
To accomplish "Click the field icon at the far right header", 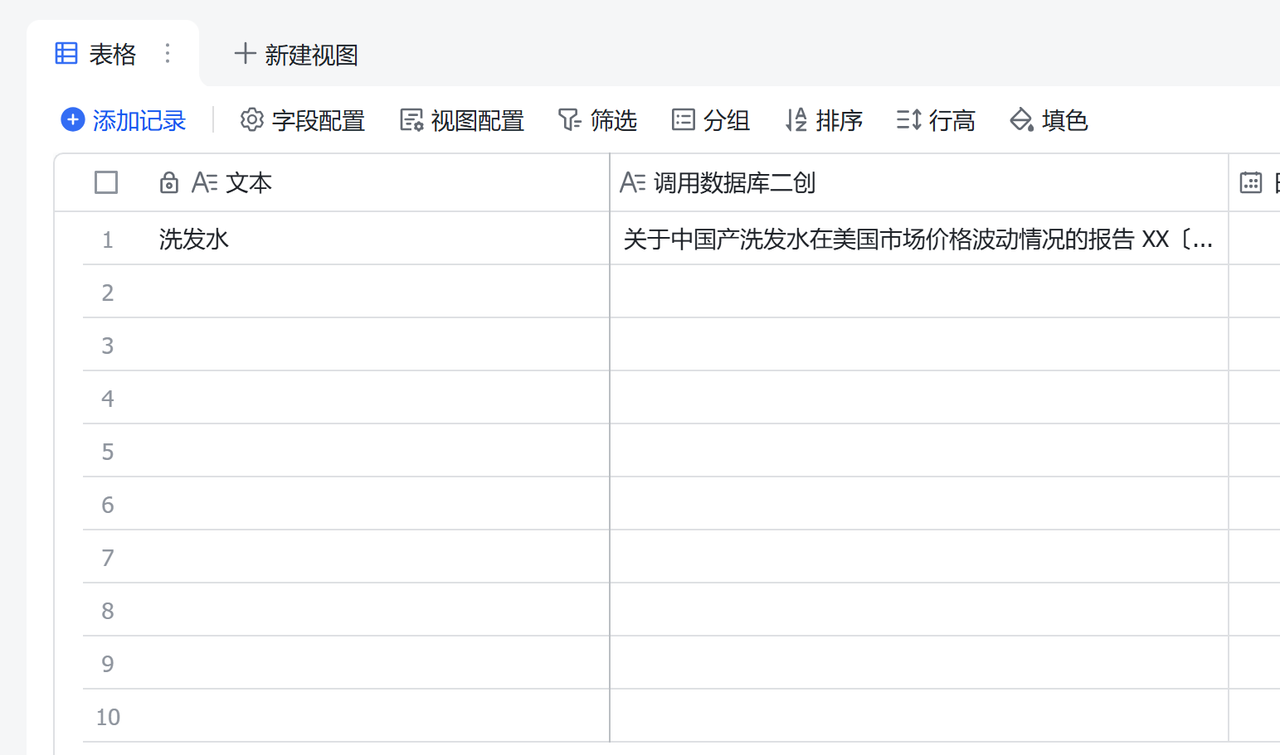I will click(1251, 182).
